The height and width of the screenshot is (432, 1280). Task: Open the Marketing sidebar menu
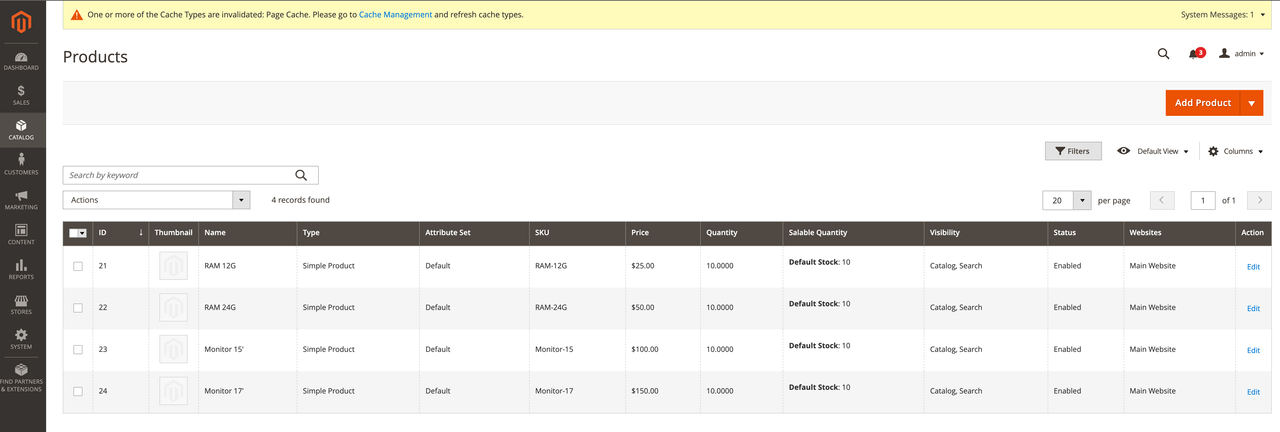click(x=22, y=200)
